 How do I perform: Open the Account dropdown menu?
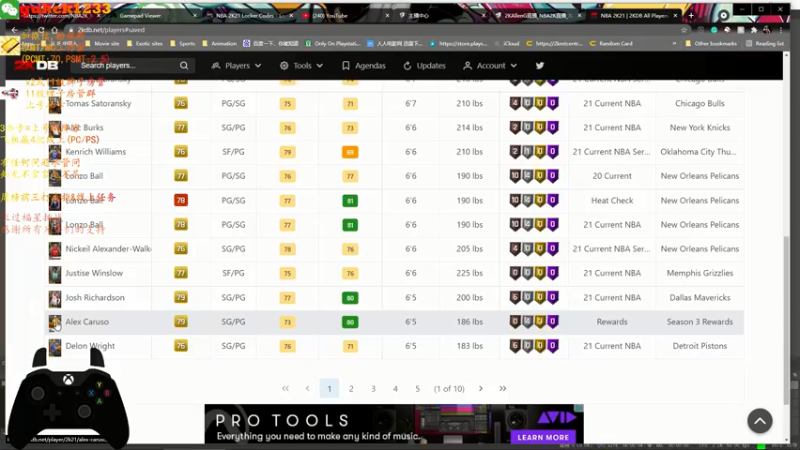point(490,65)
